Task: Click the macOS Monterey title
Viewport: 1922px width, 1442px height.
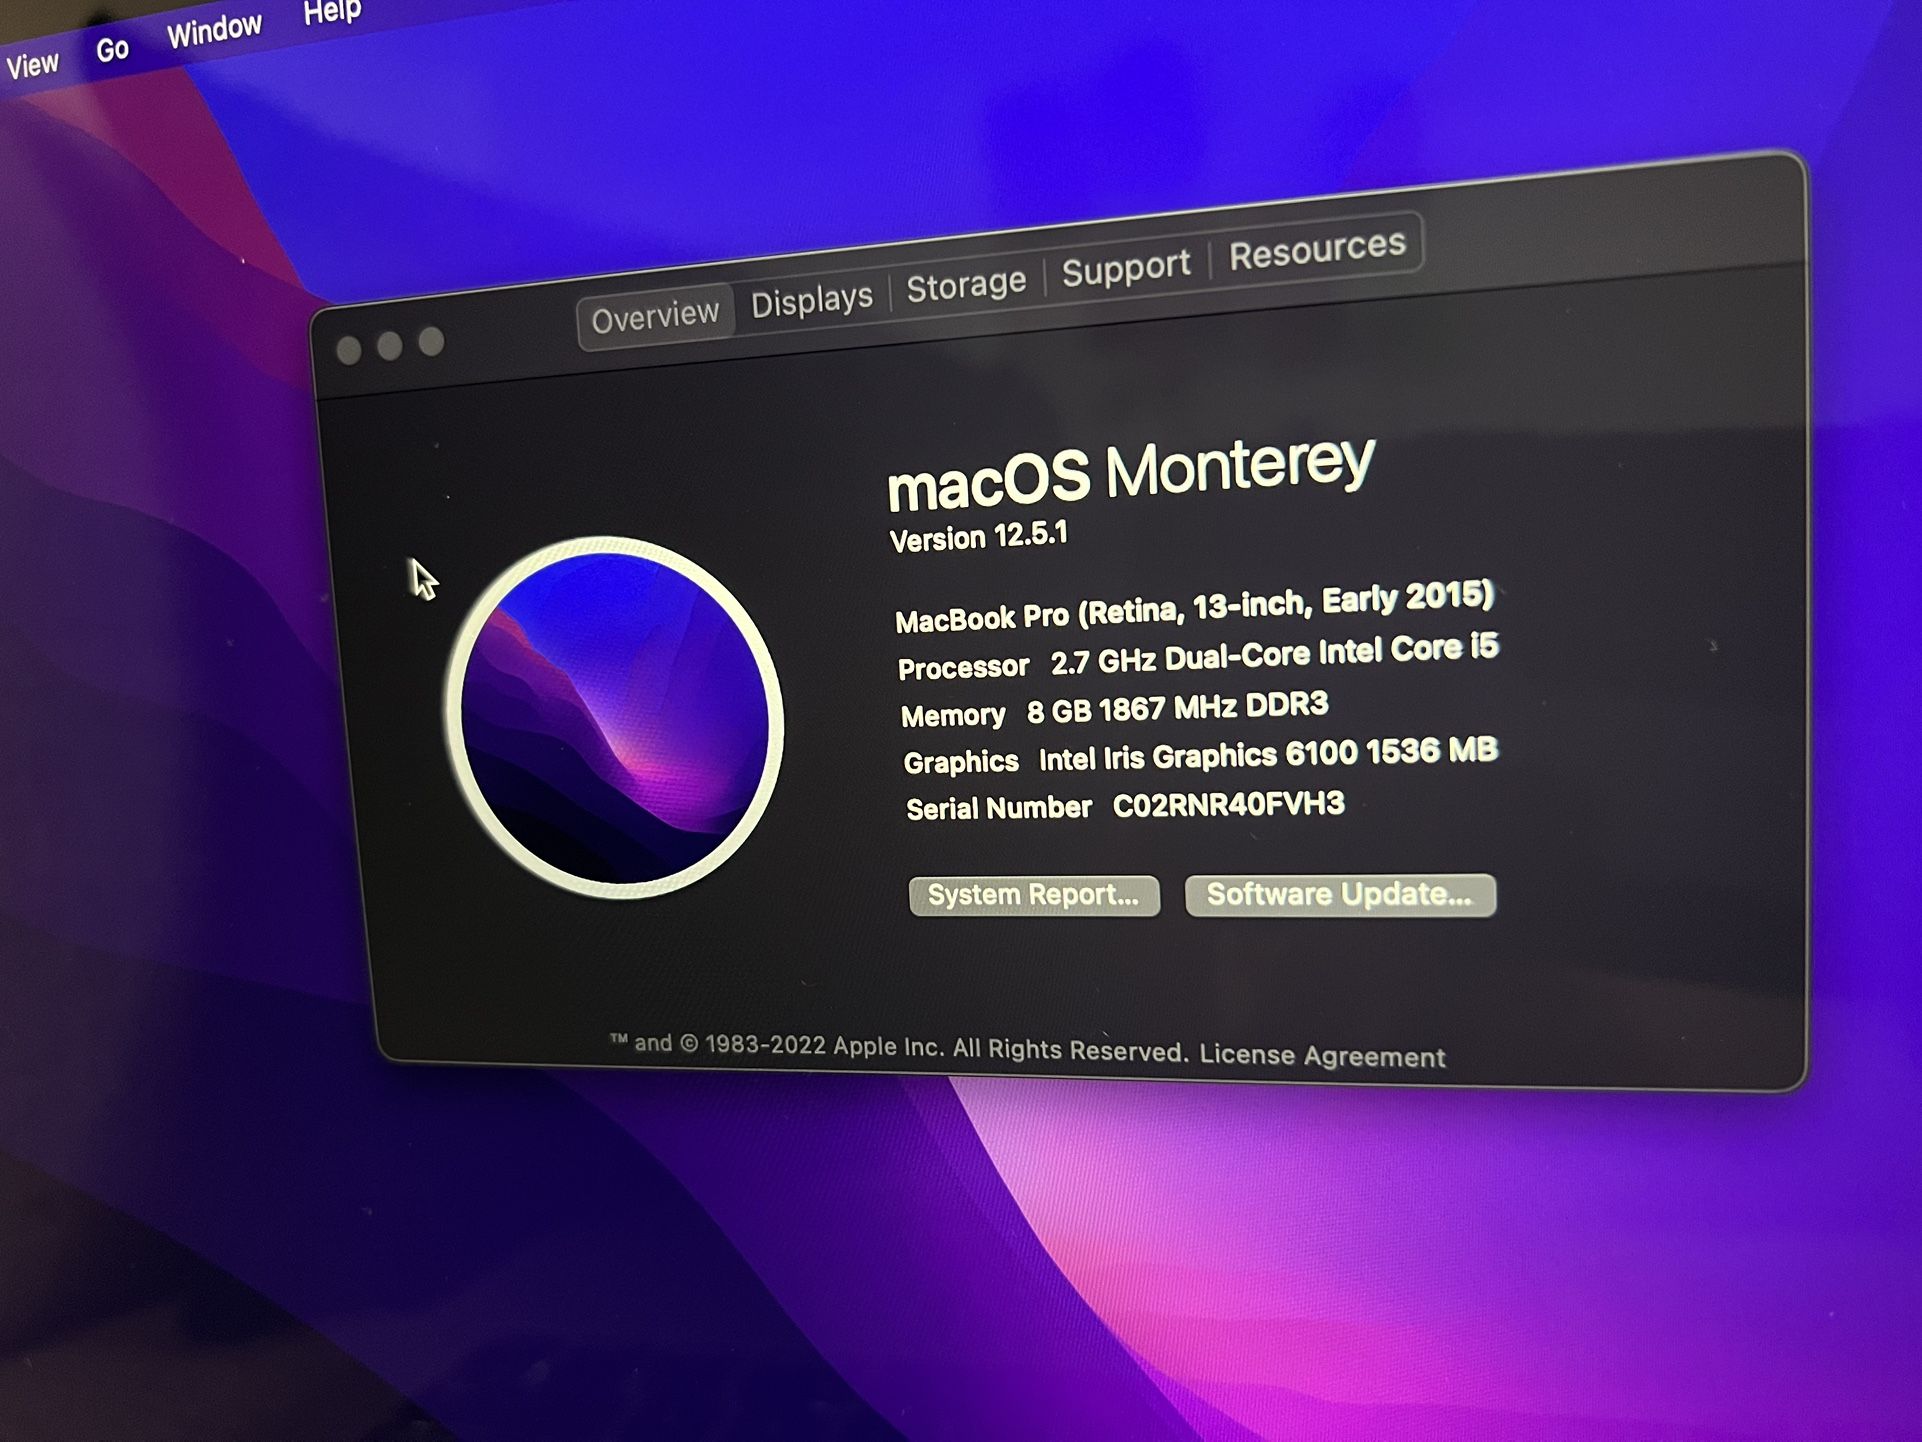Action: click(1131, 473)
